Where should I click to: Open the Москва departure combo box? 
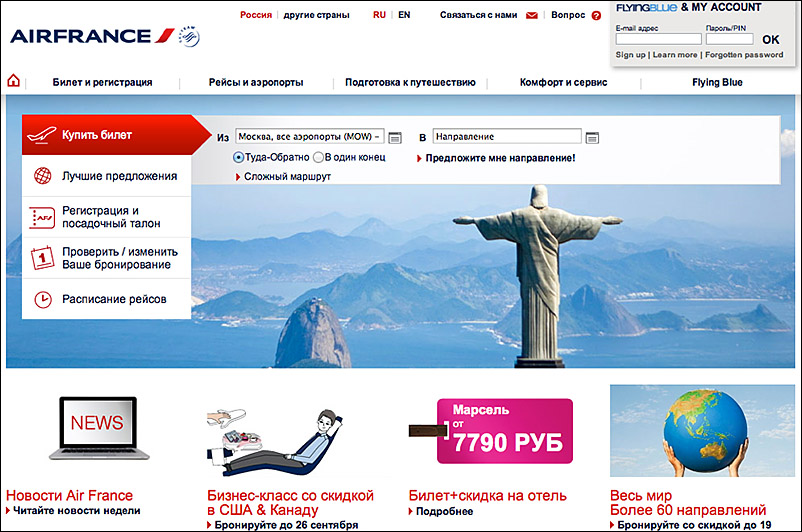(309, 137)
